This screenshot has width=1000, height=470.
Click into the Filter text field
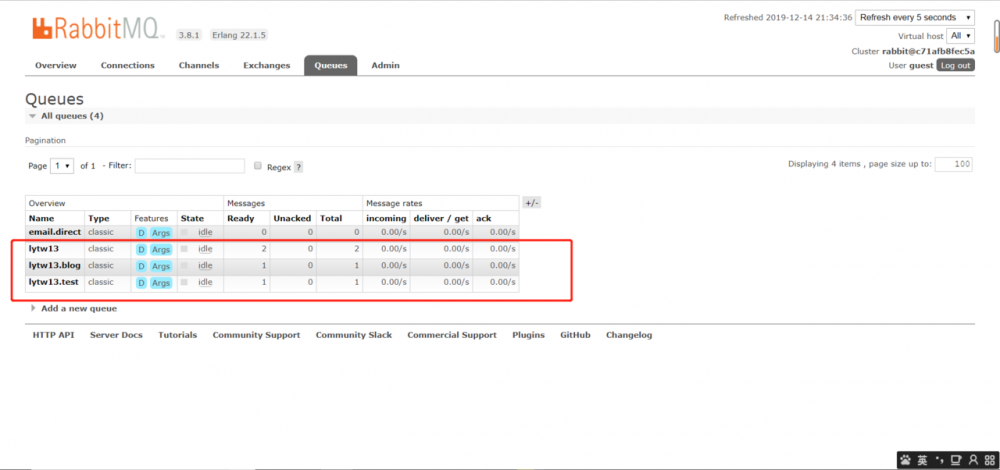coord(189,166)
